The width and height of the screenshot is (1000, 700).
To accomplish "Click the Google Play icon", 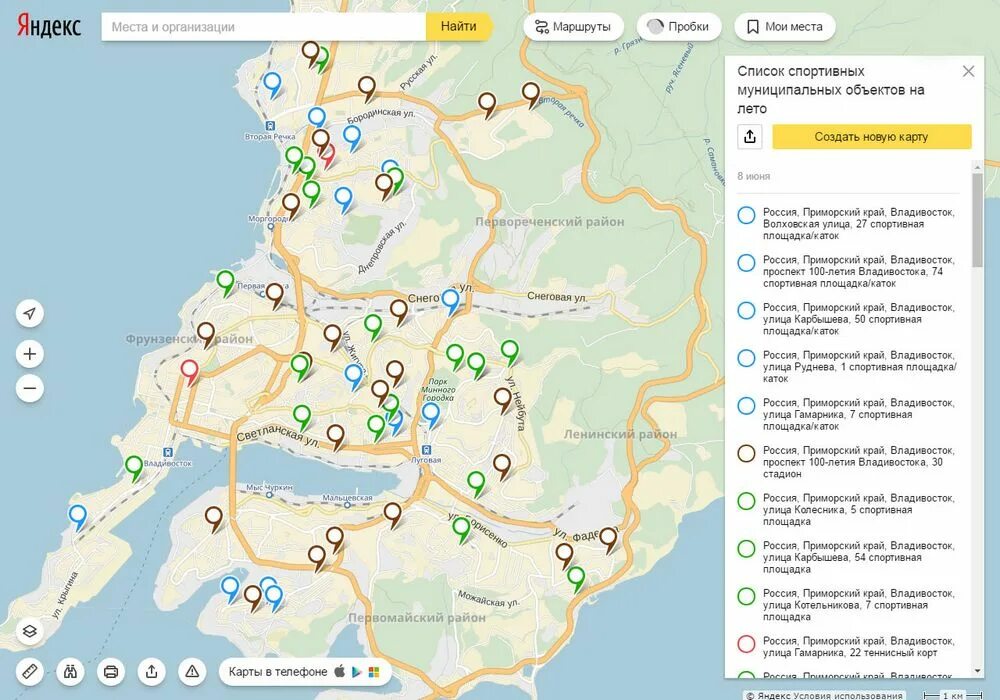I will click(357, 671).
